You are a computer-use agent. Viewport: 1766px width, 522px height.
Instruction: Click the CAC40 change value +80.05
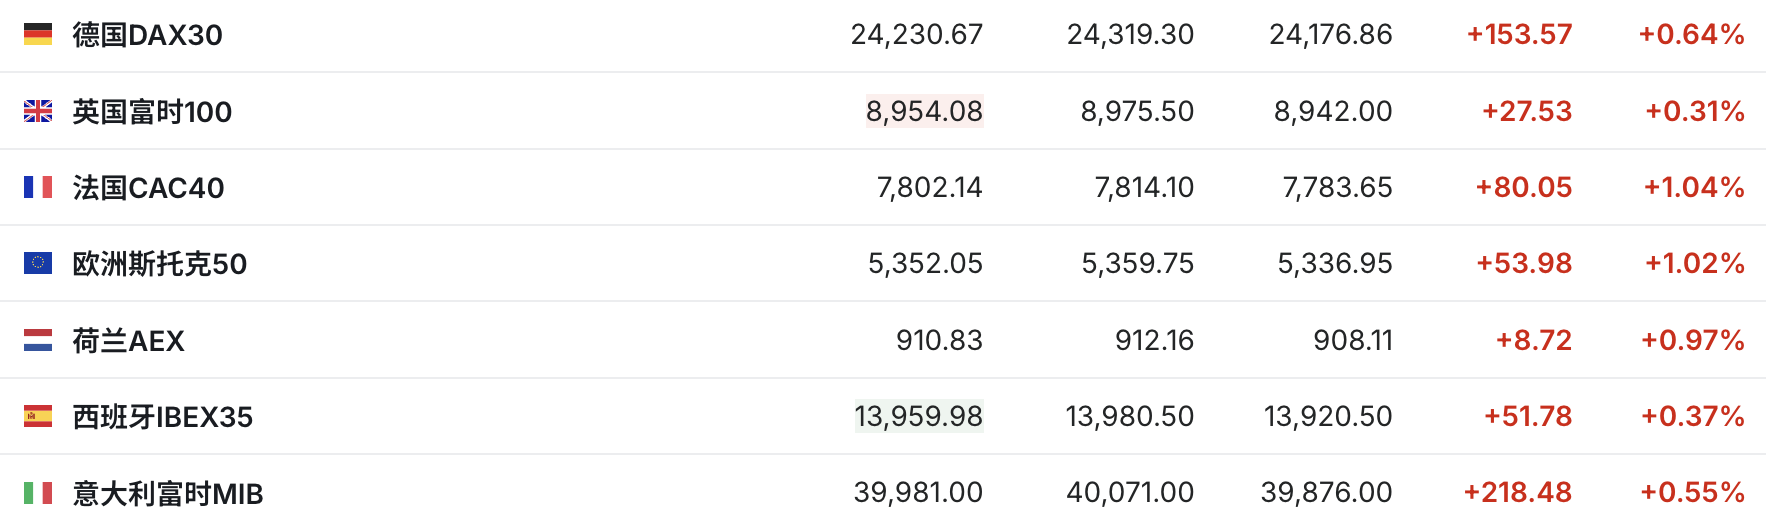[1523, 187]
